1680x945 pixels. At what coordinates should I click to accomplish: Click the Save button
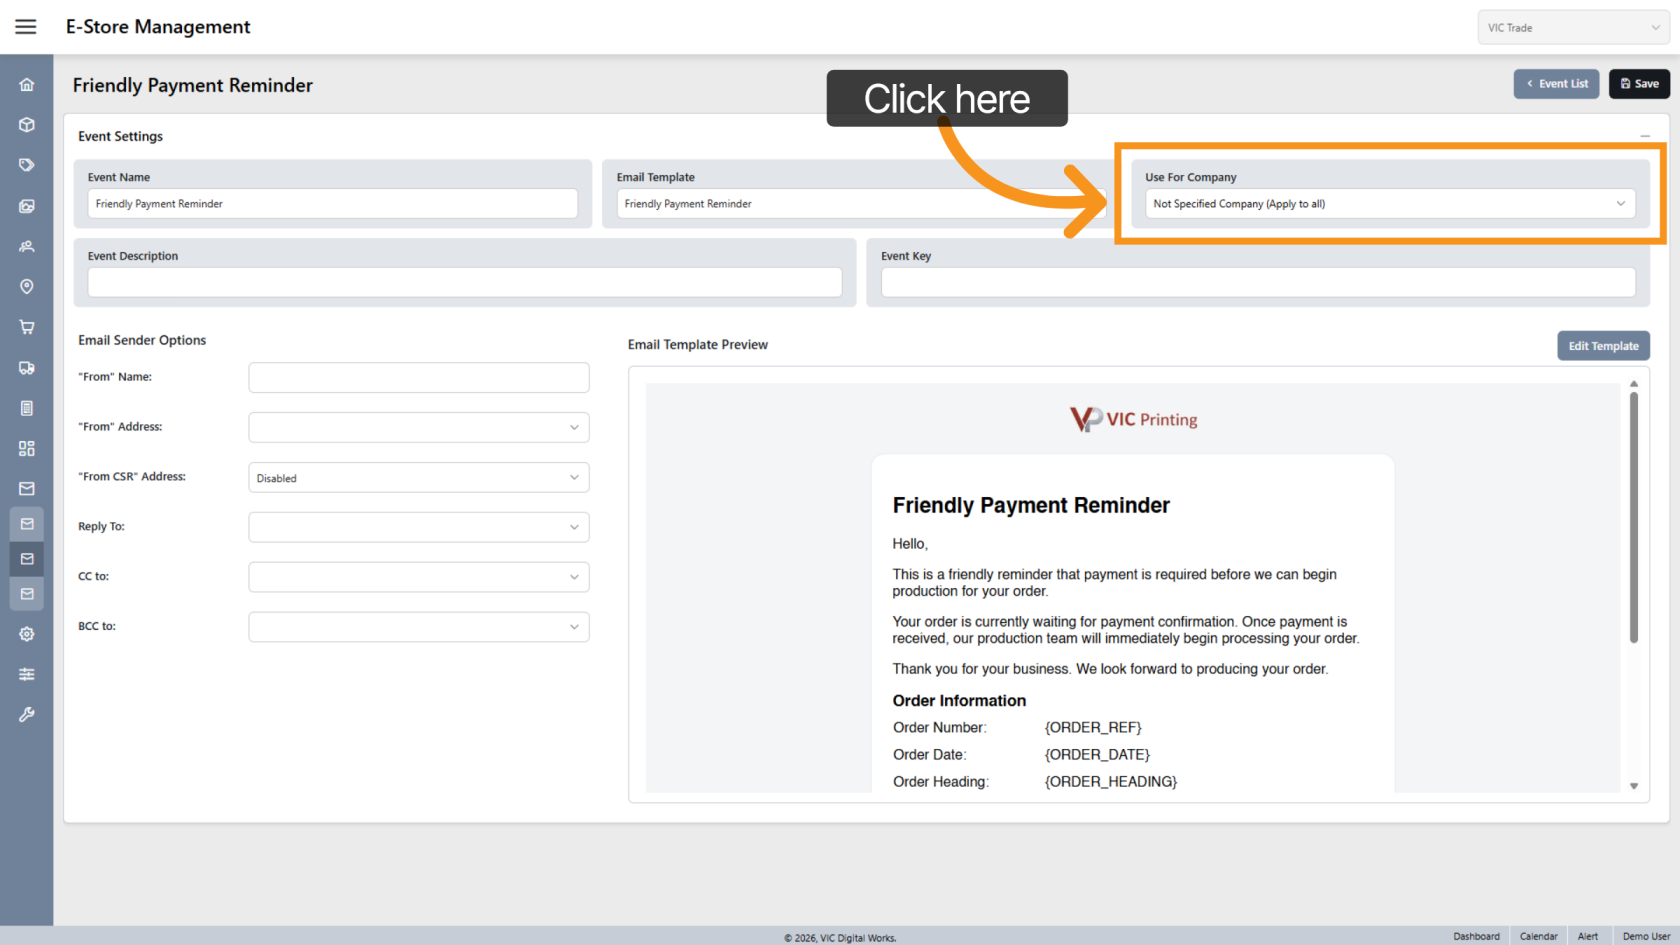(1639, 84)
